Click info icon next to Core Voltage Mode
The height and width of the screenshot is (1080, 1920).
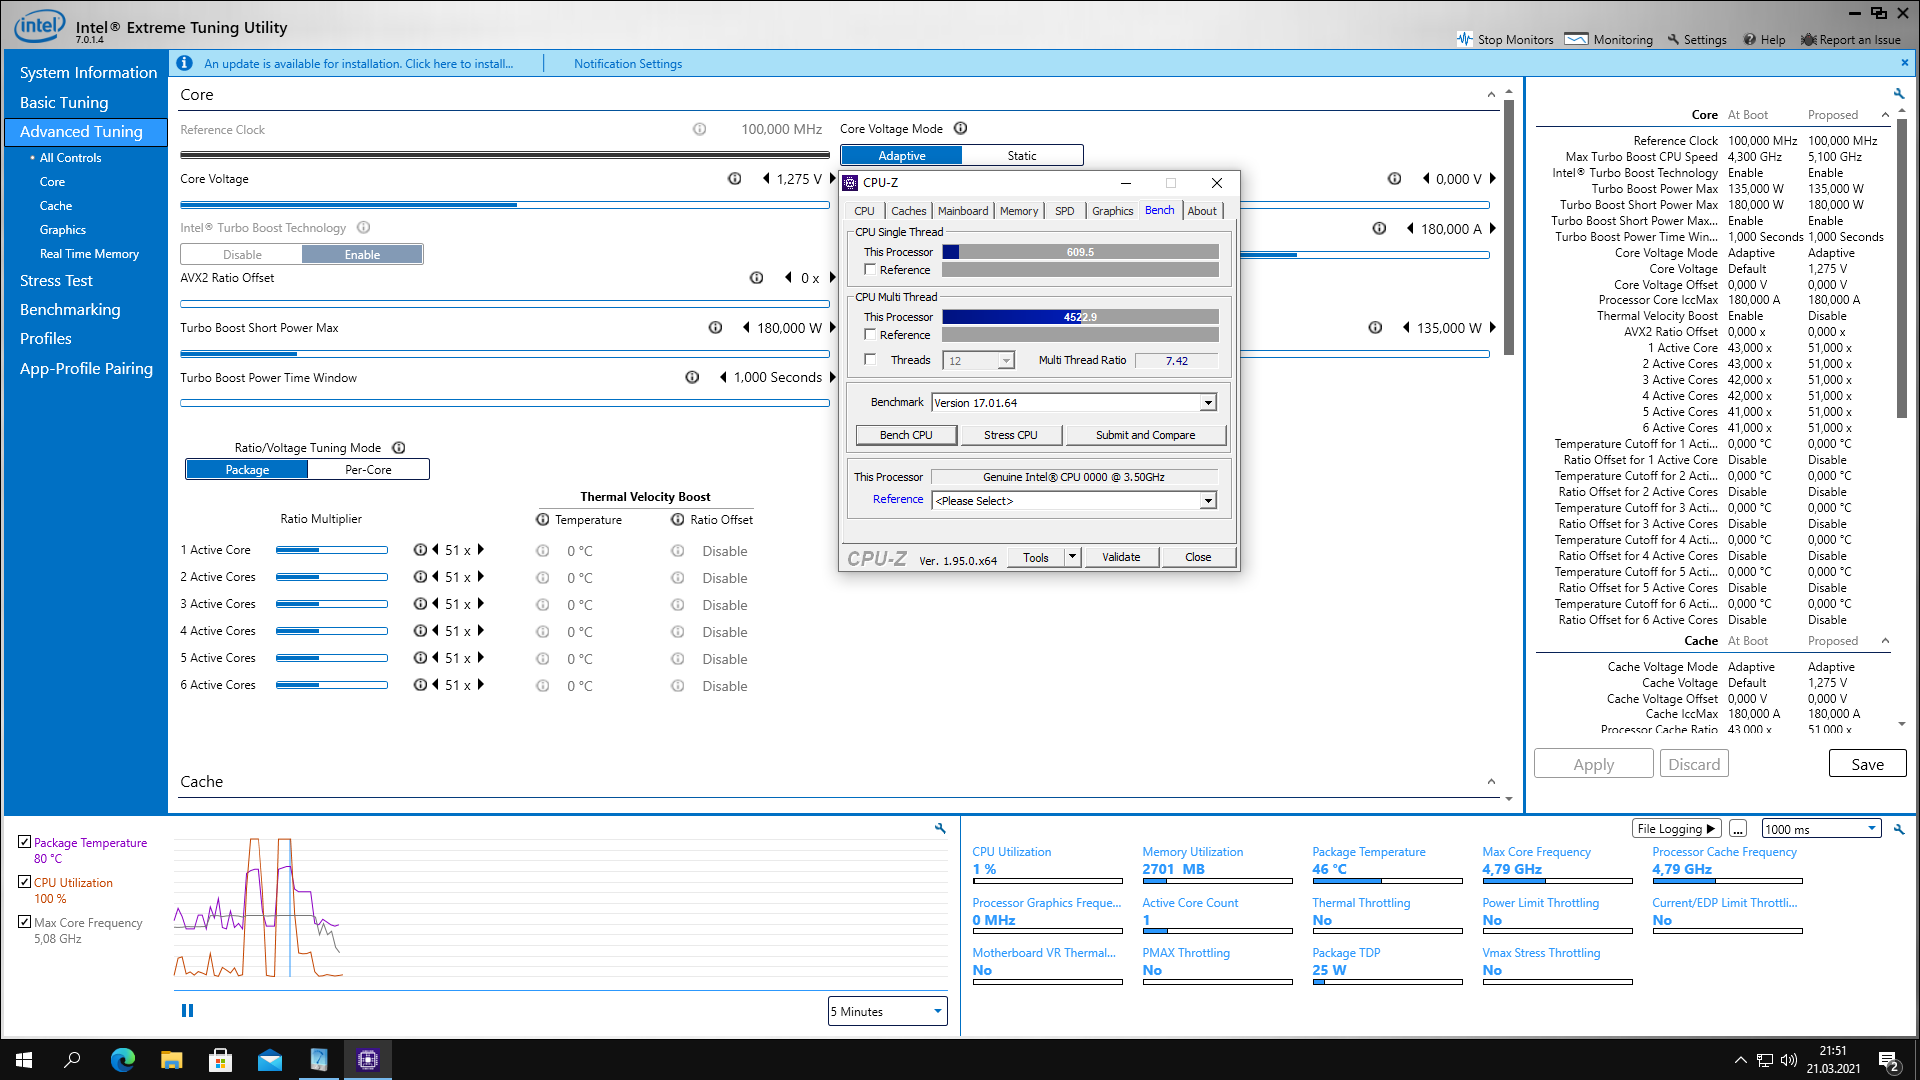point(960,128)
